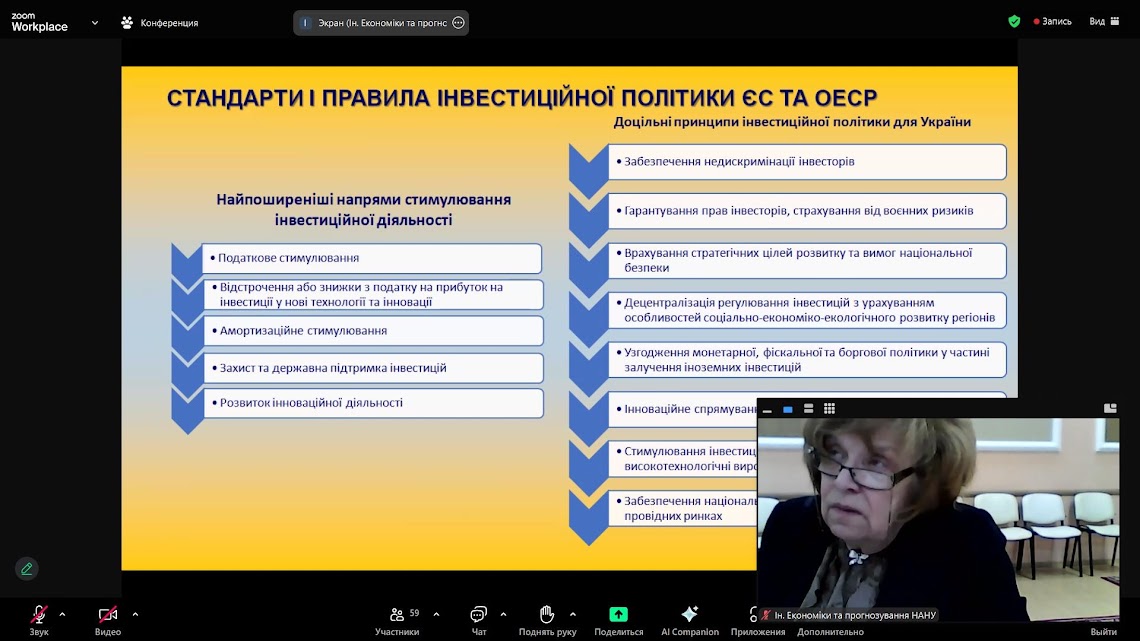This screenshot has height=641, width=1140.
Task: Open the Конференция meeting tab
Action: (x=159, y=23)
